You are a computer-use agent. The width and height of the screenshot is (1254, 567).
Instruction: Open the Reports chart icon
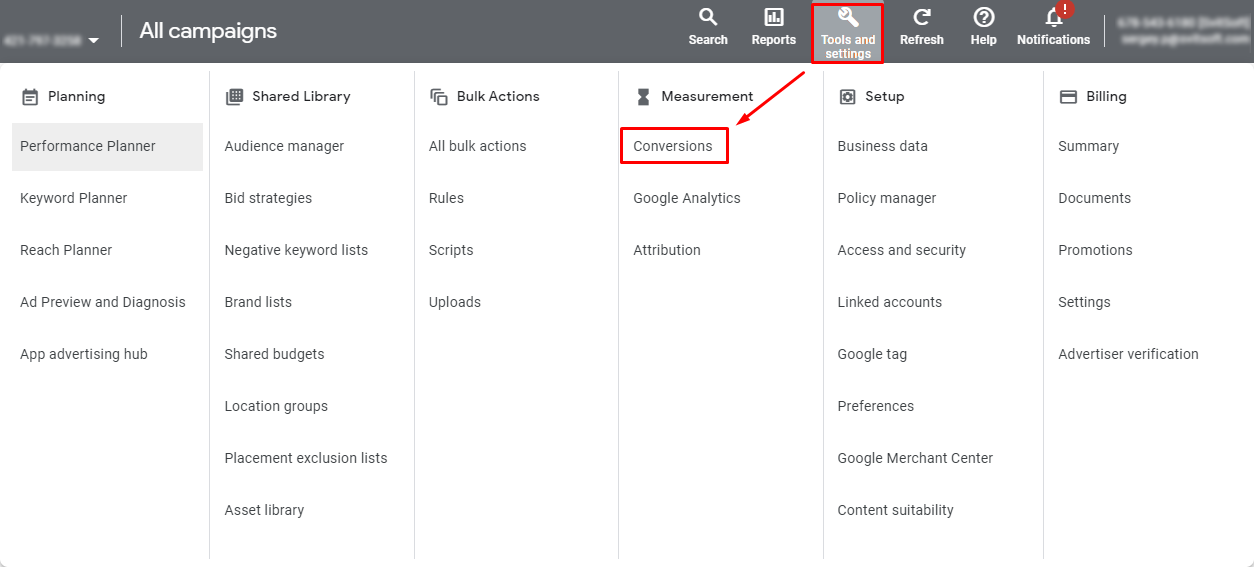[x=774, y=17]
